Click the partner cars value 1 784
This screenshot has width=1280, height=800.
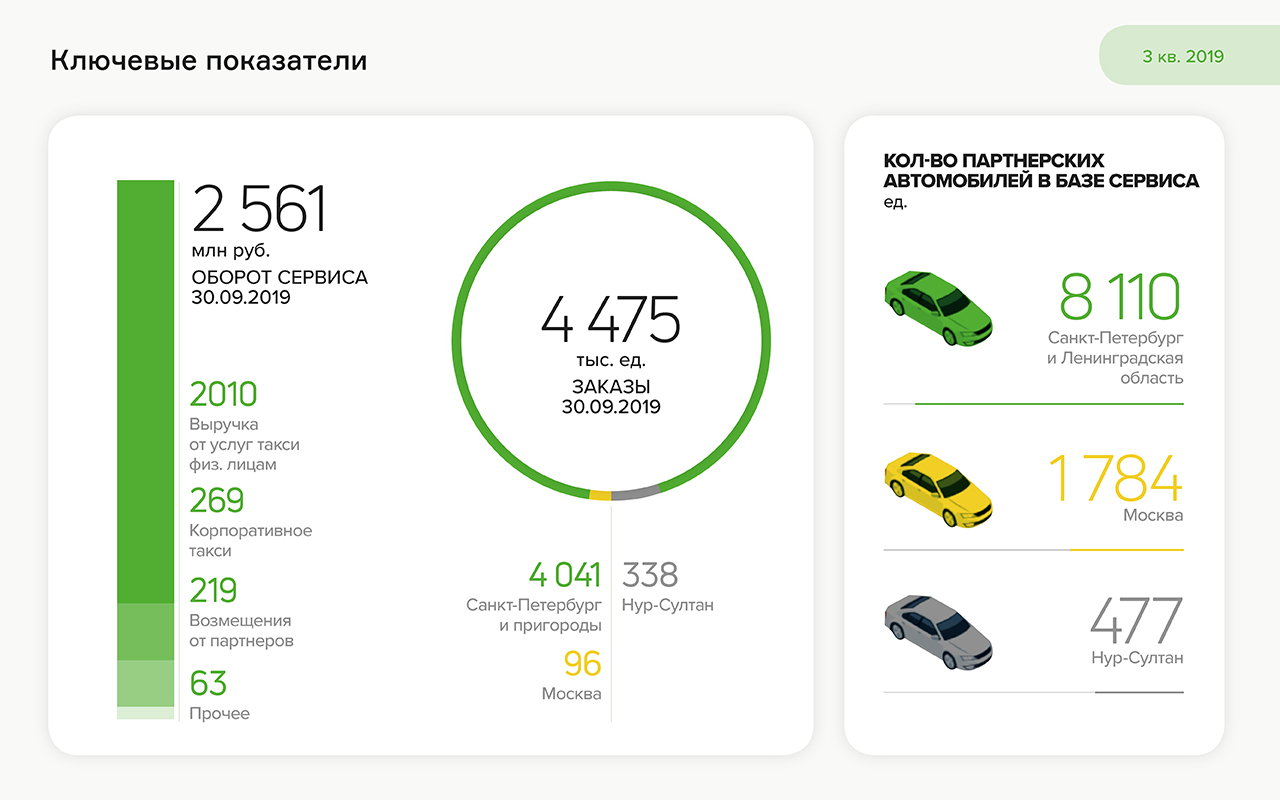[1116, 478]
